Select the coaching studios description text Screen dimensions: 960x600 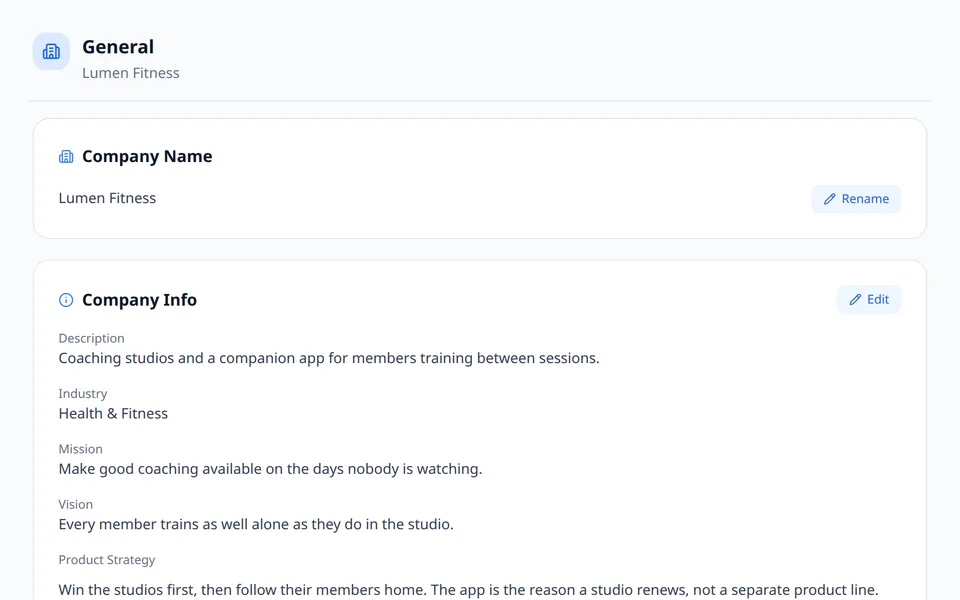[329, 358]
